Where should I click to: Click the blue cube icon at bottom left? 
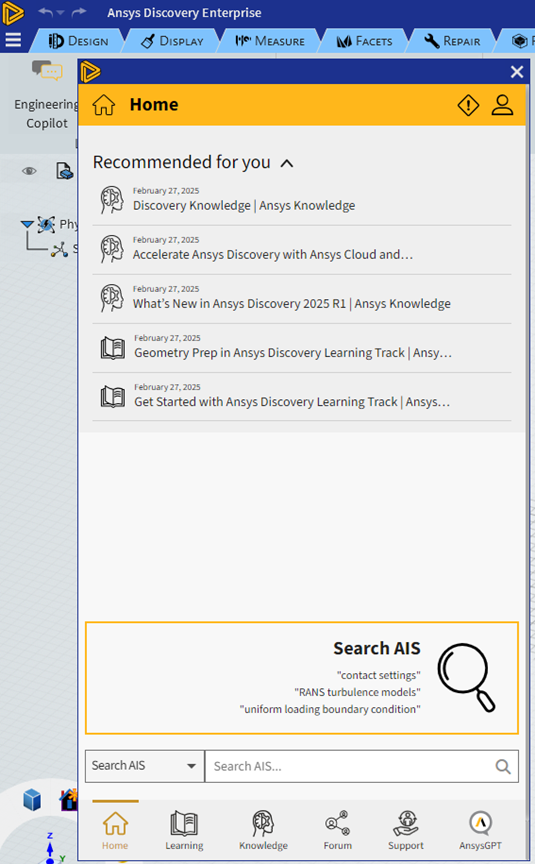[32, 800]
